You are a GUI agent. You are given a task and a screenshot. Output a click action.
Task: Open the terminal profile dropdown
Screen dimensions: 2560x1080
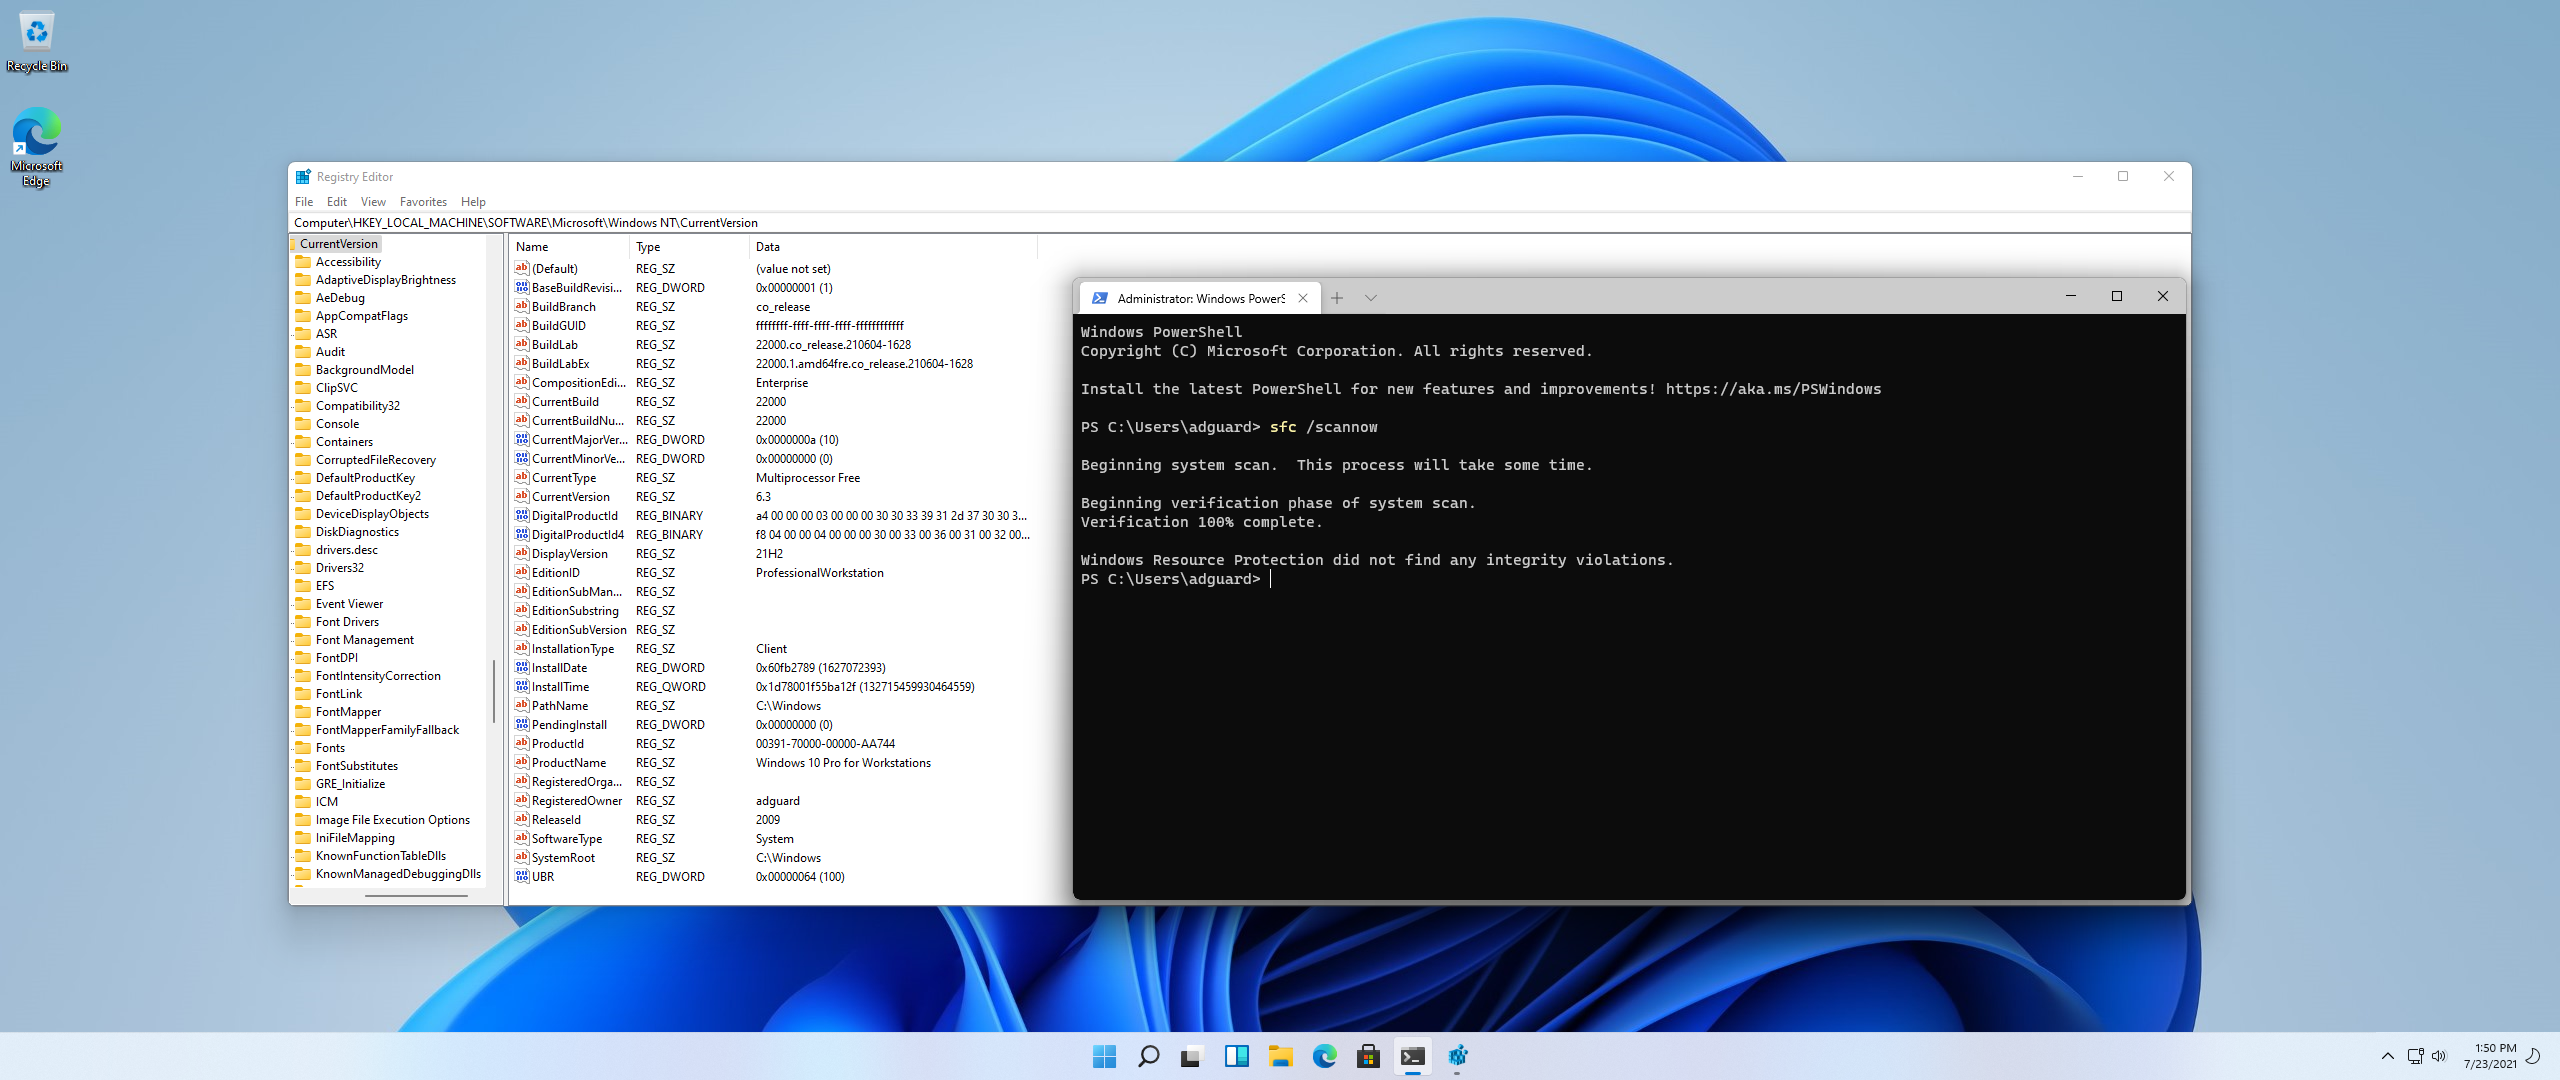pyautogui.click(x=1371, y=298)
